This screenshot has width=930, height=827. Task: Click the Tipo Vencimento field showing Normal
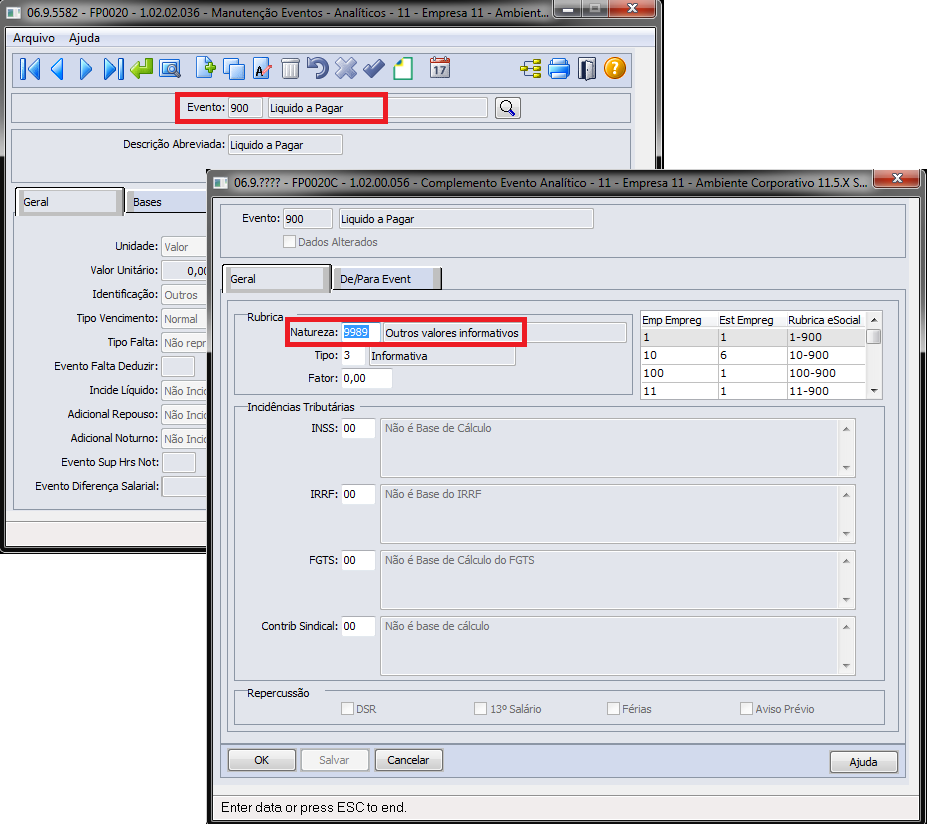(x=184, y=319)
